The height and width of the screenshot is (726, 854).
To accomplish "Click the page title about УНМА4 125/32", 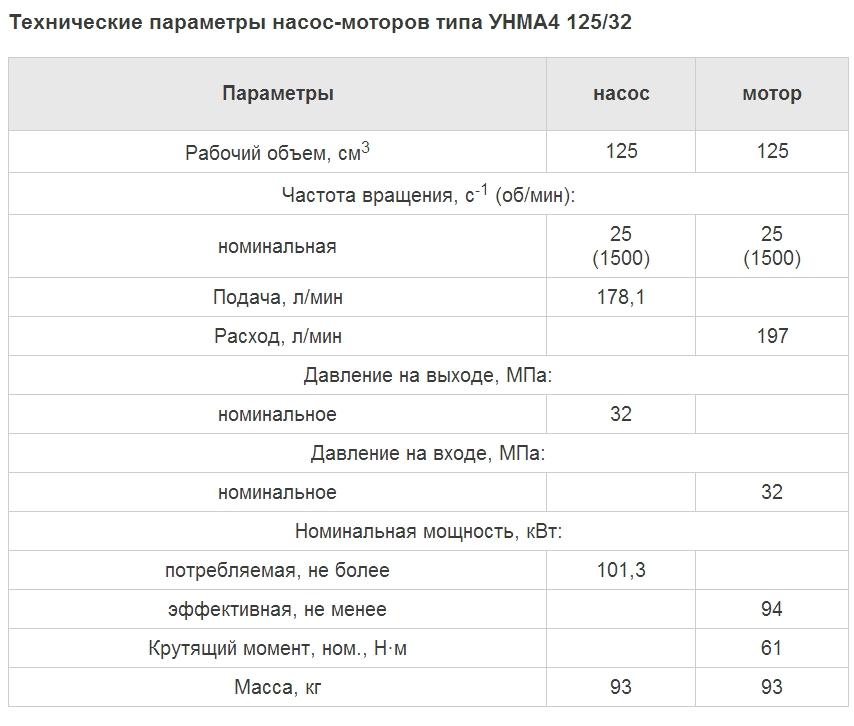I will pyautogui.click(x=320, y=22).
